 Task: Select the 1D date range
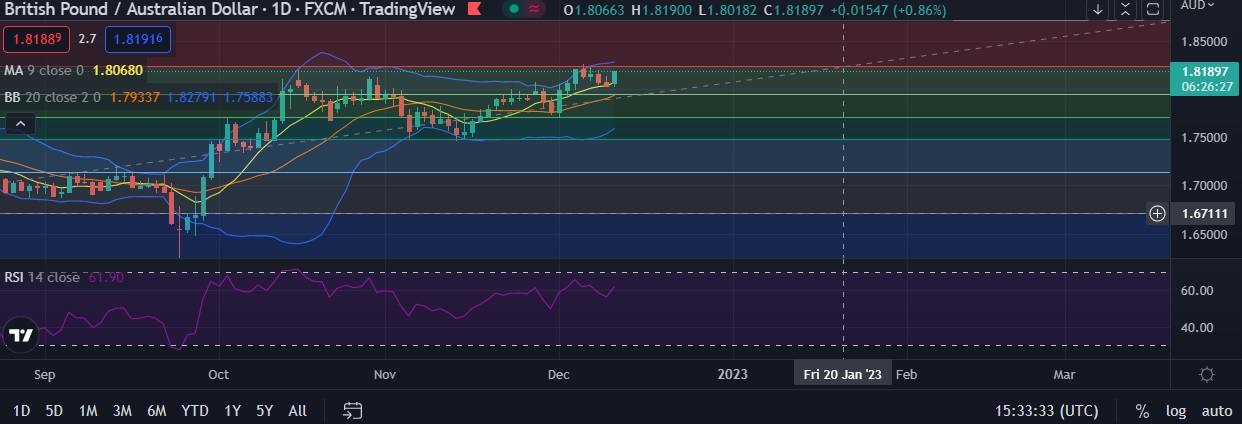21,411
